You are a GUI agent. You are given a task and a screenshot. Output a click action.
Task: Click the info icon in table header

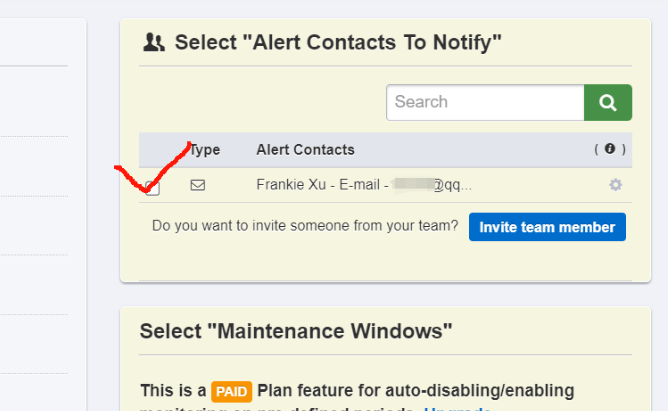point(610,149)
